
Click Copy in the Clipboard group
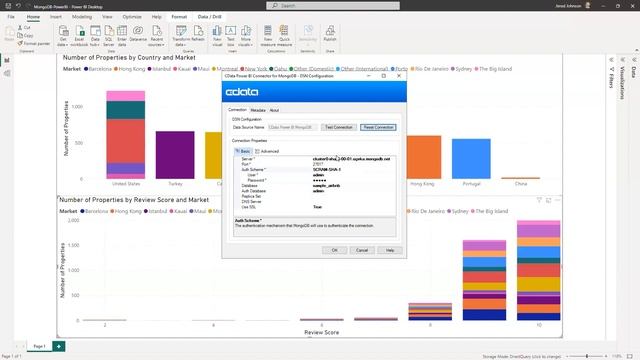25,36
